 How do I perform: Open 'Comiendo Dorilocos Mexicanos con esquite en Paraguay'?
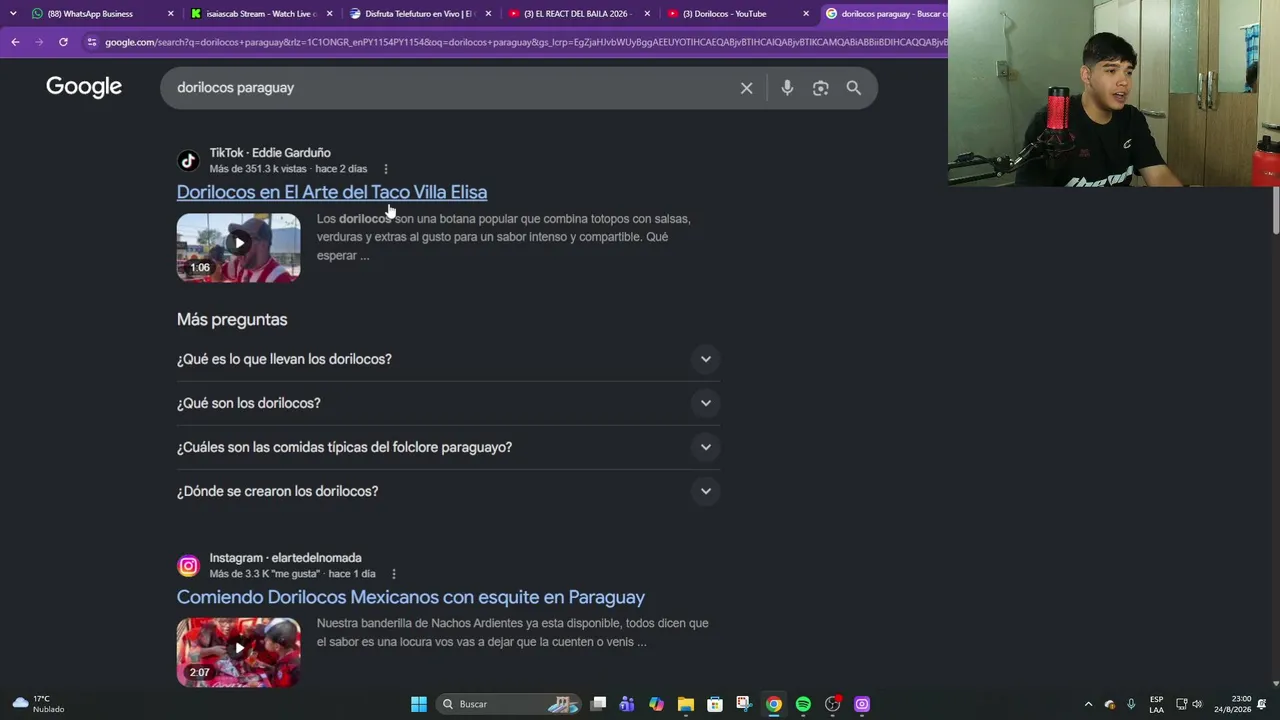coord(411,597)
